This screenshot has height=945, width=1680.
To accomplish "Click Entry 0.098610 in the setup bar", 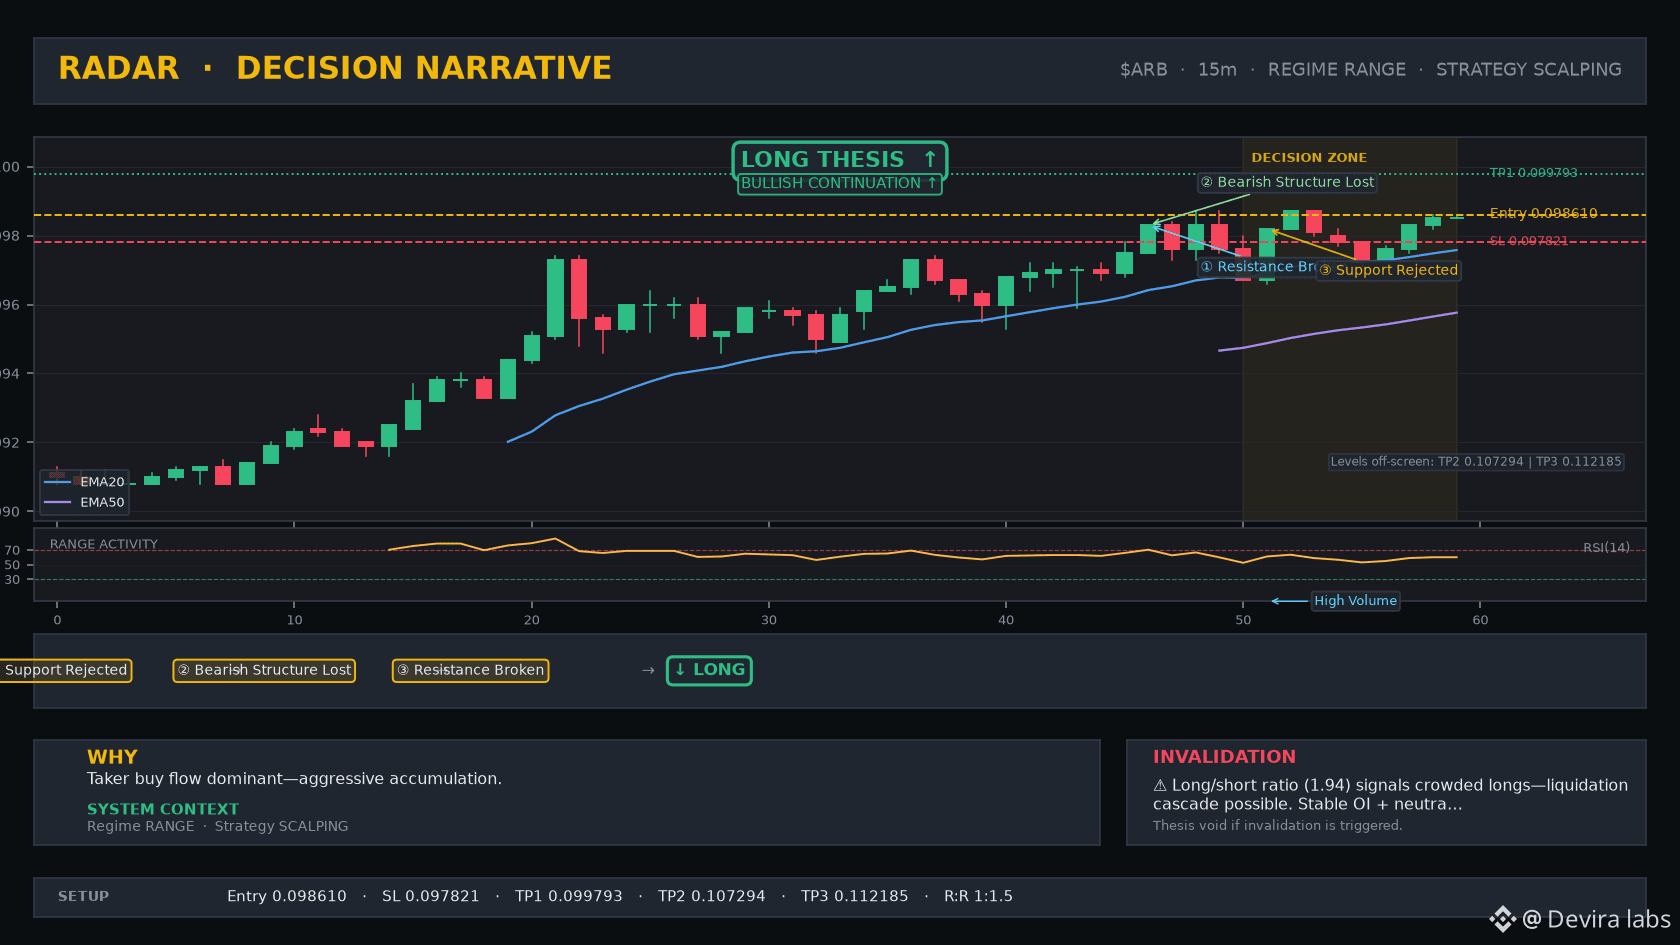I will pos(287,896).
